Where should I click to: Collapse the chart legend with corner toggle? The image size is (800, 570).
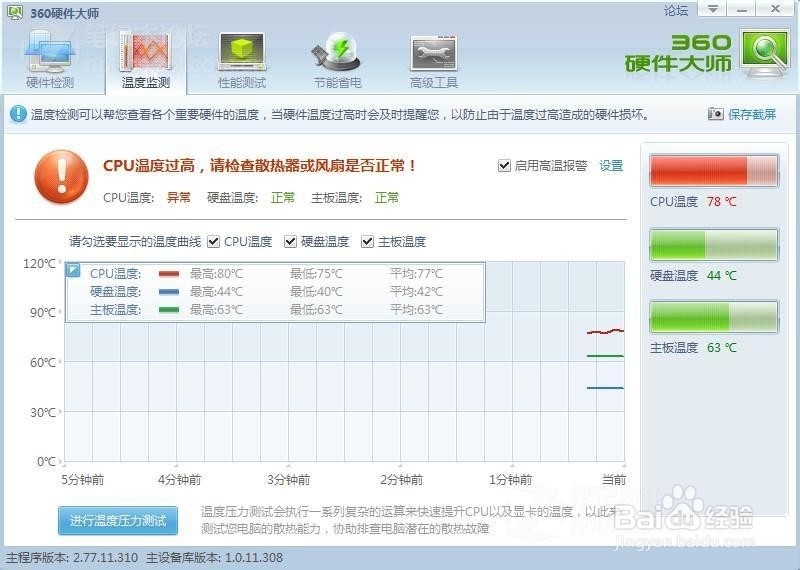point(73,270)
